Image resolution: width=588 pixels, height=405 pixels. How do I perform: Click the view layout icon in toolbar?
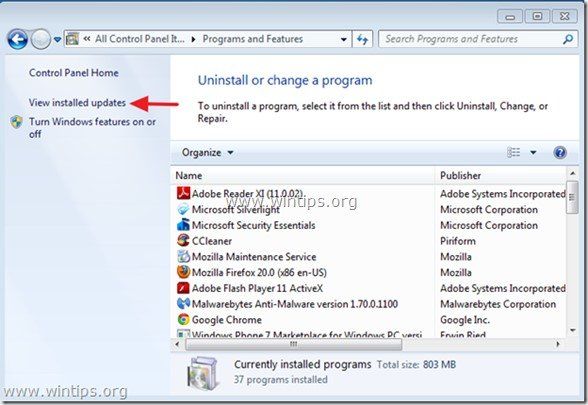(513, 153)
